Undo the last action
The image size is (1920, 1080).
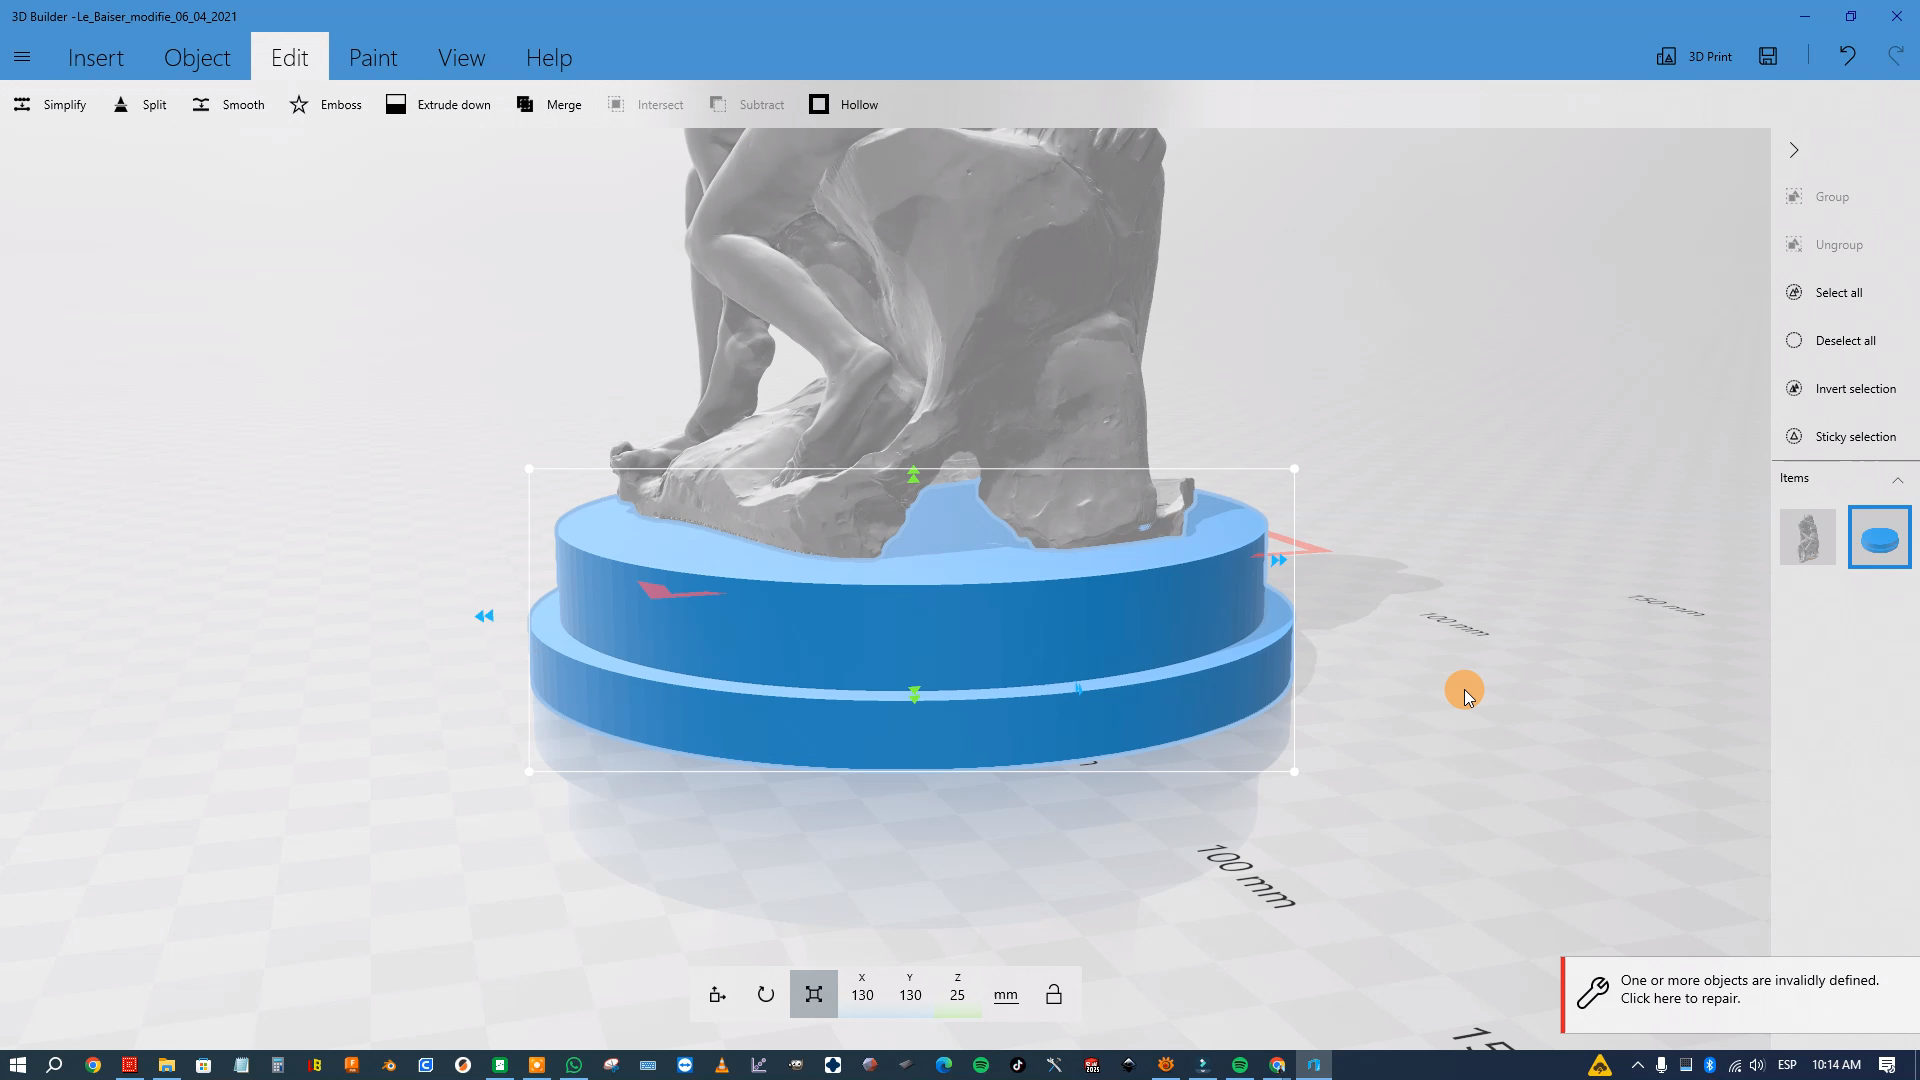1847,56
